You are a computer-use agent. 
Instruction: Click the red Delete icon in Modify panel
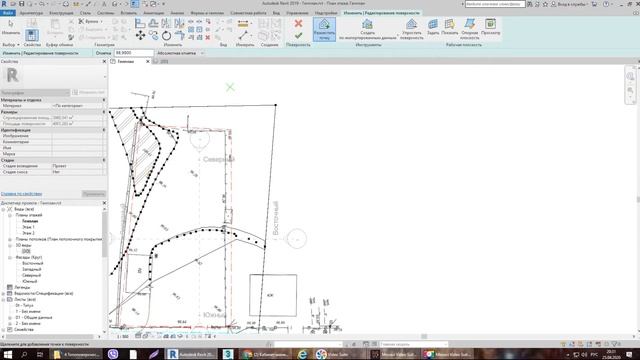208,38
